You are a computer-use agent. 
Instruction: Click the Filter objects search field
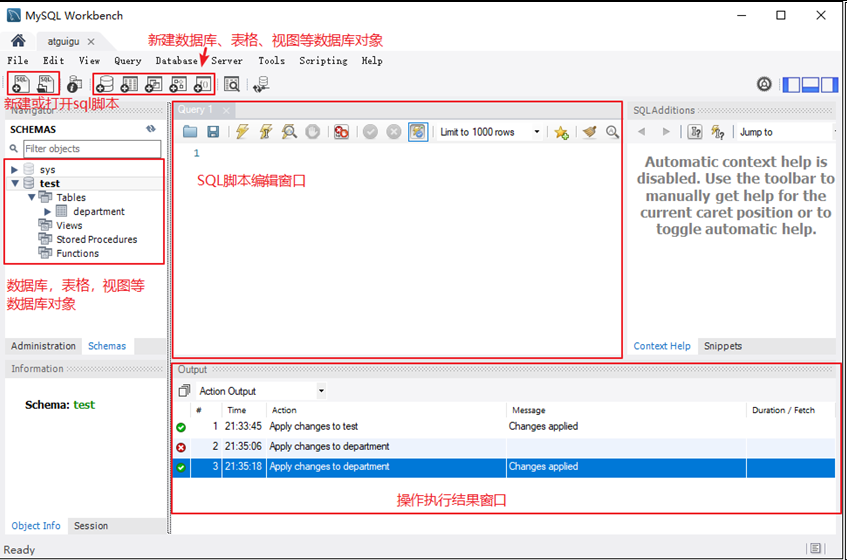[92, 149]
